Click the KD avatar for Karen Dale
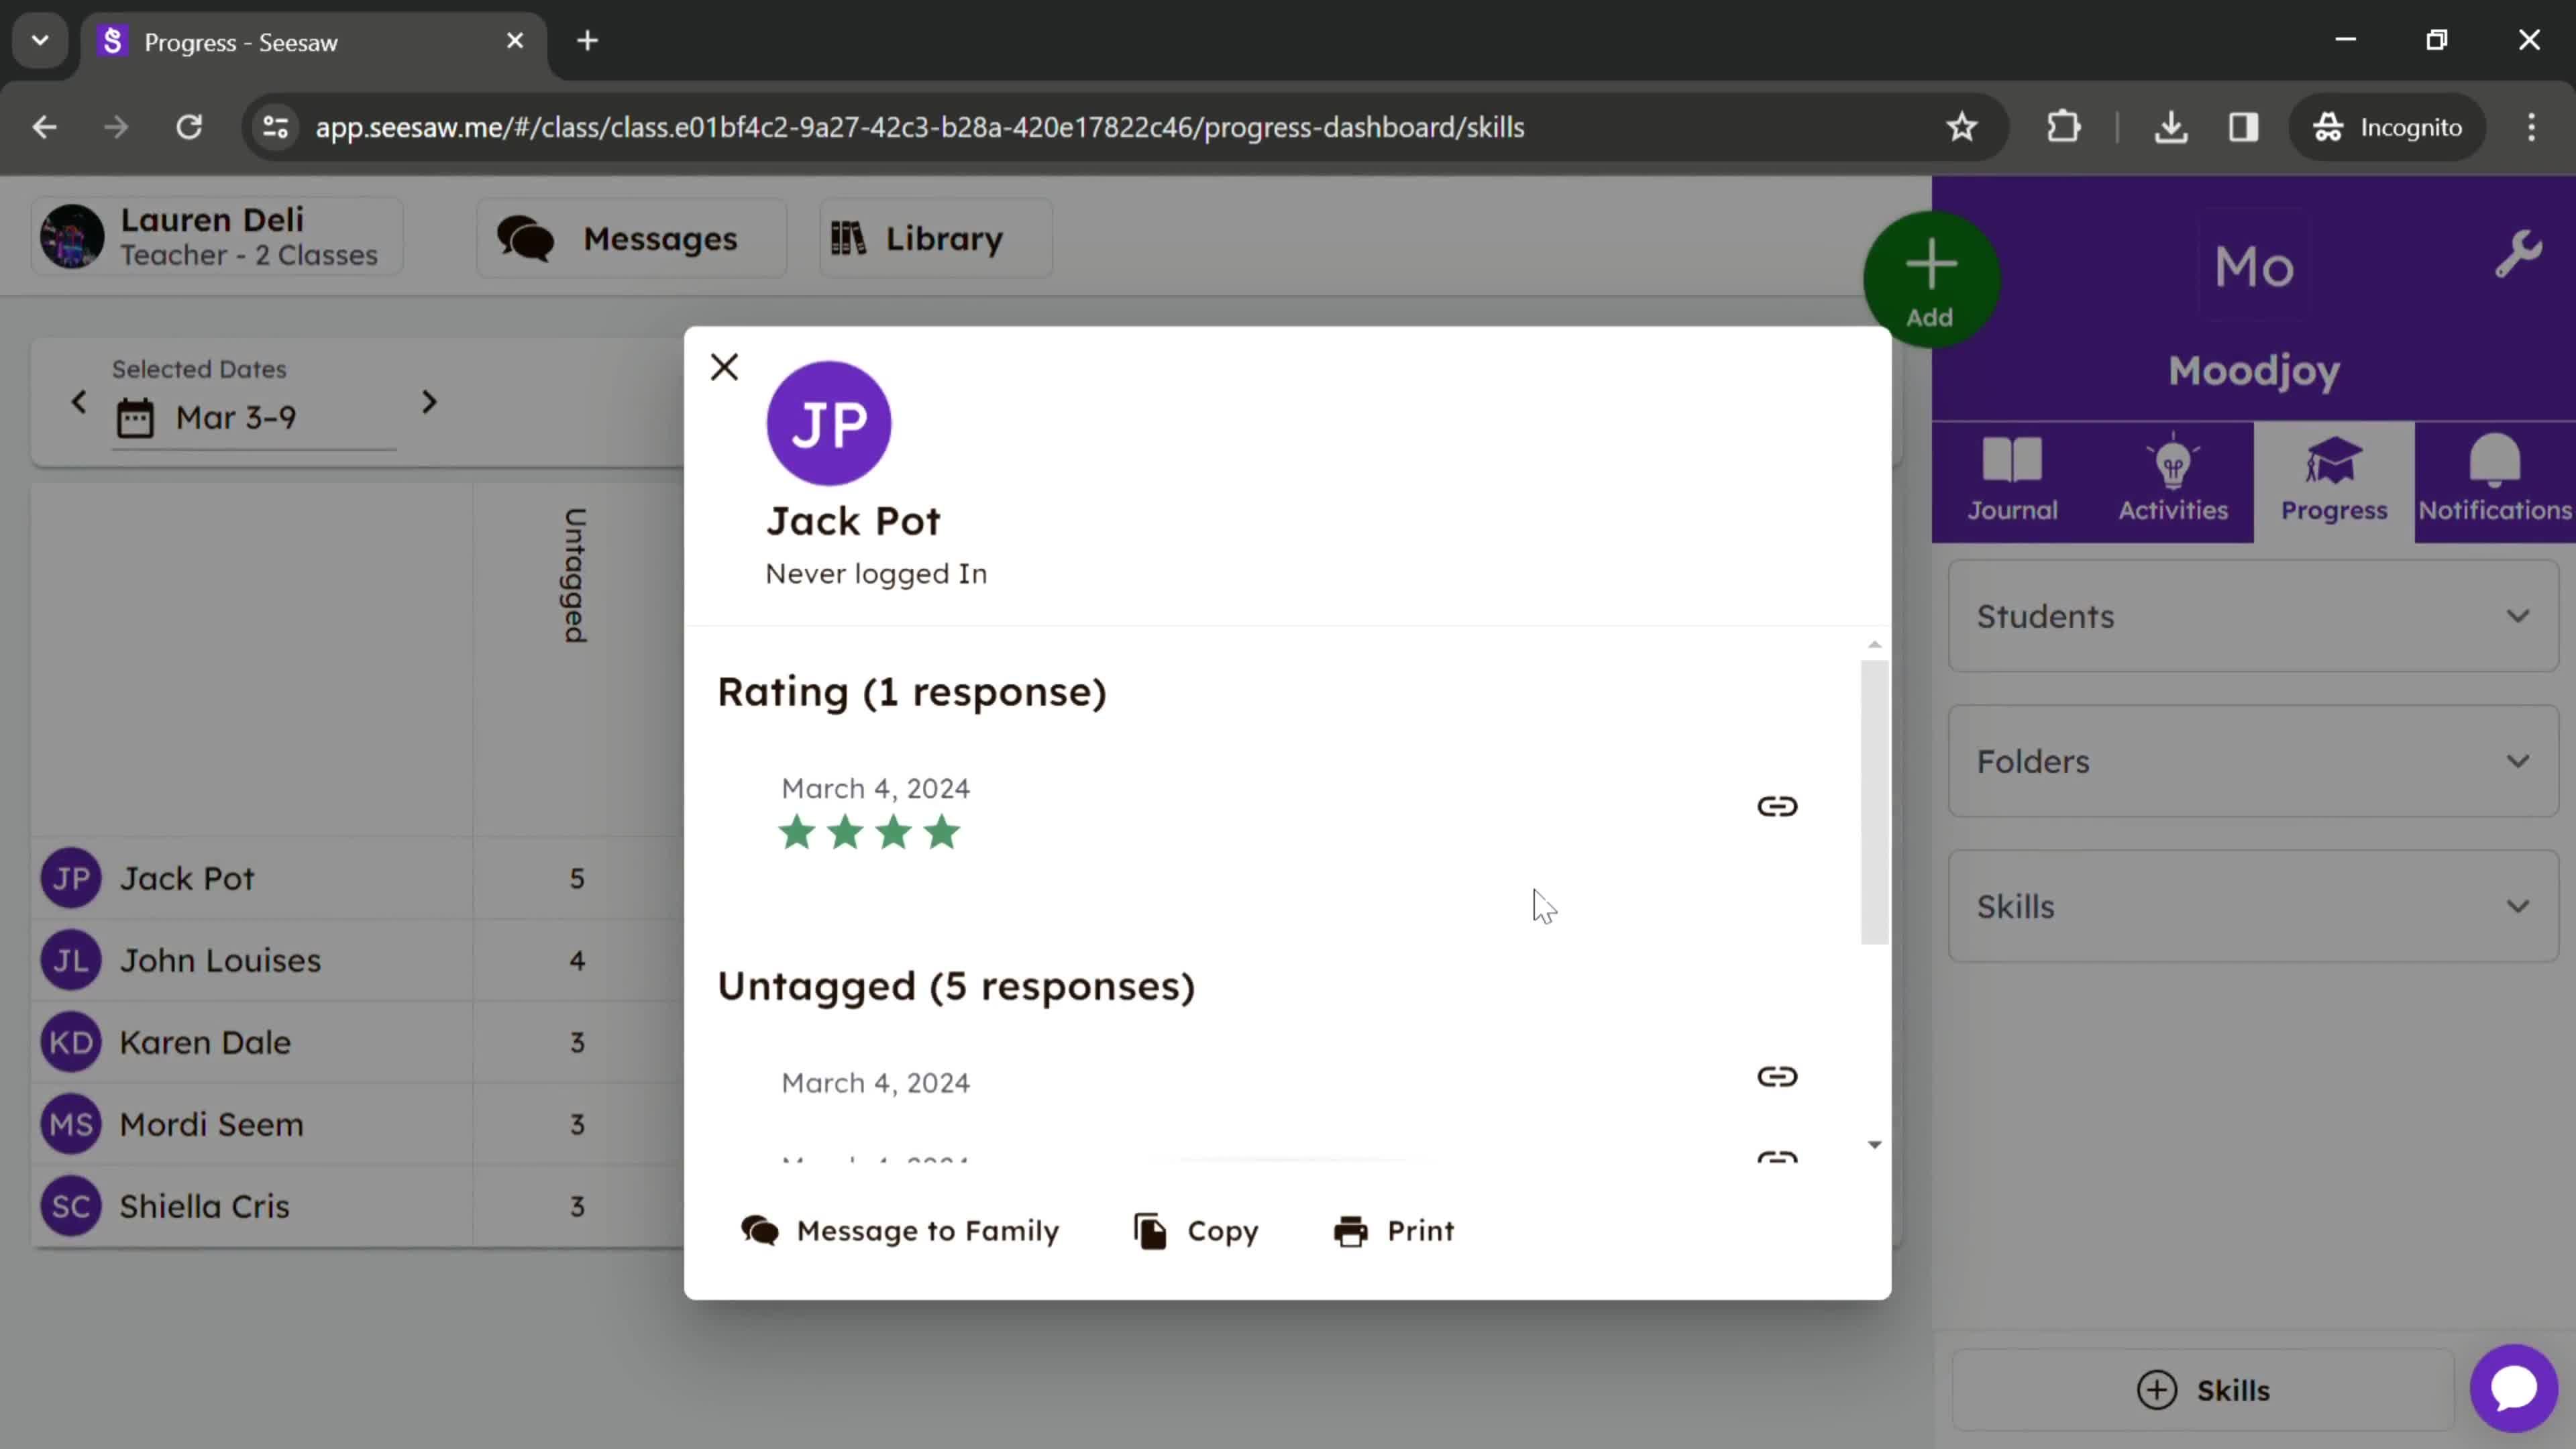The height and width of the screenshot is (1449, 2576). click(x=71, y=1042)
